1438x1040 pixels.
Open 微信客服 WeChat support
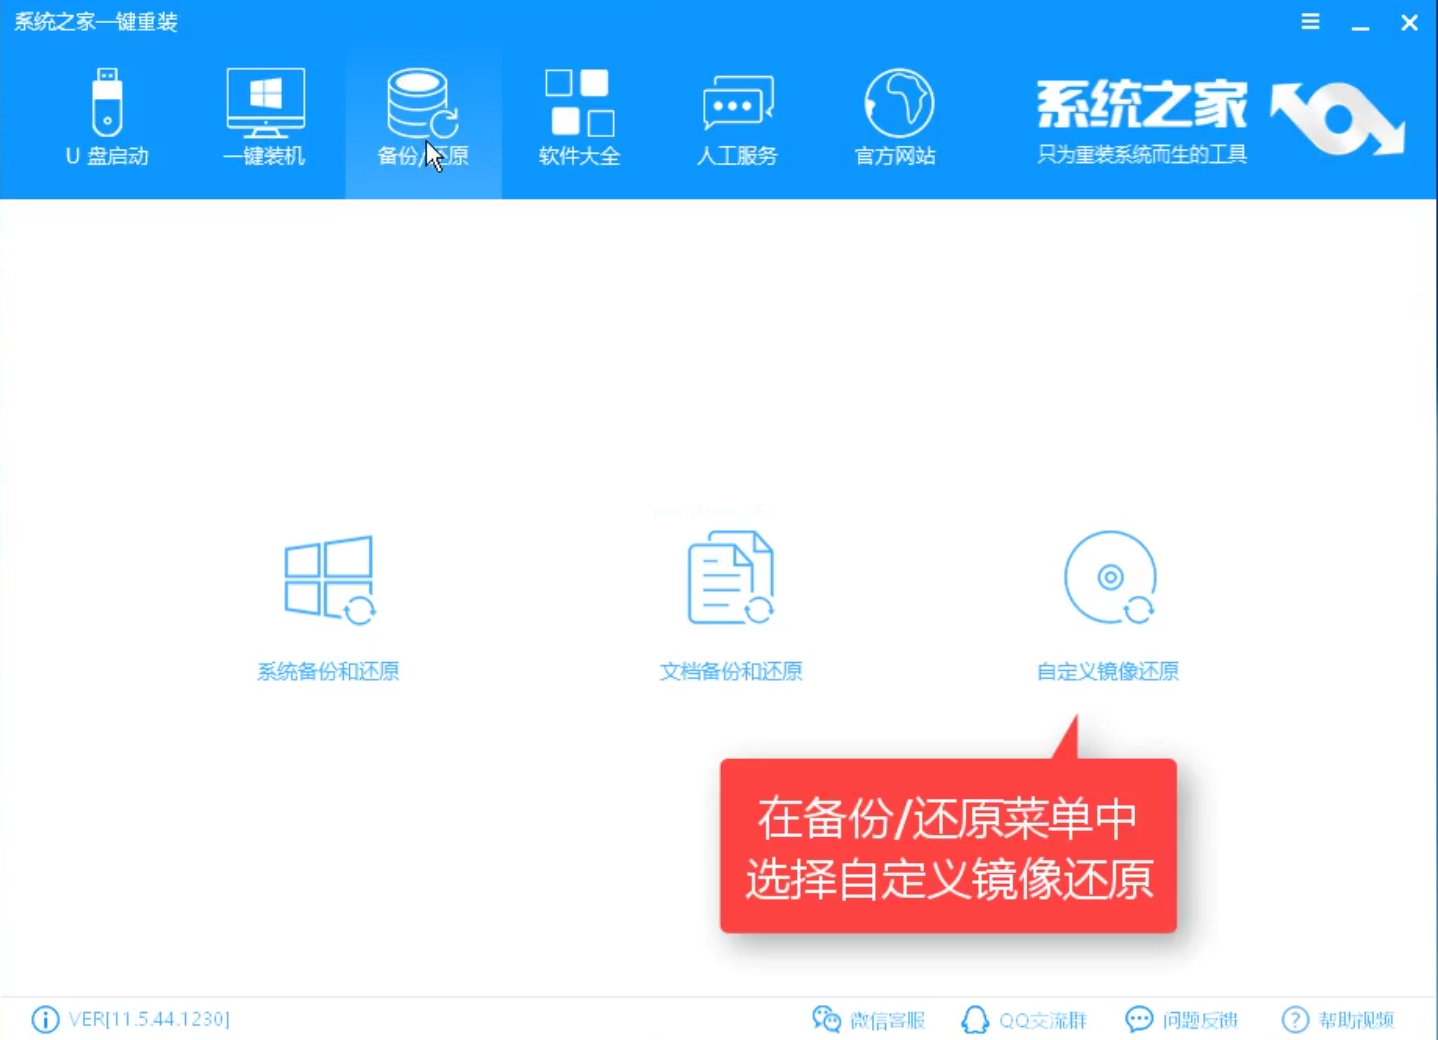(868, 1019)
